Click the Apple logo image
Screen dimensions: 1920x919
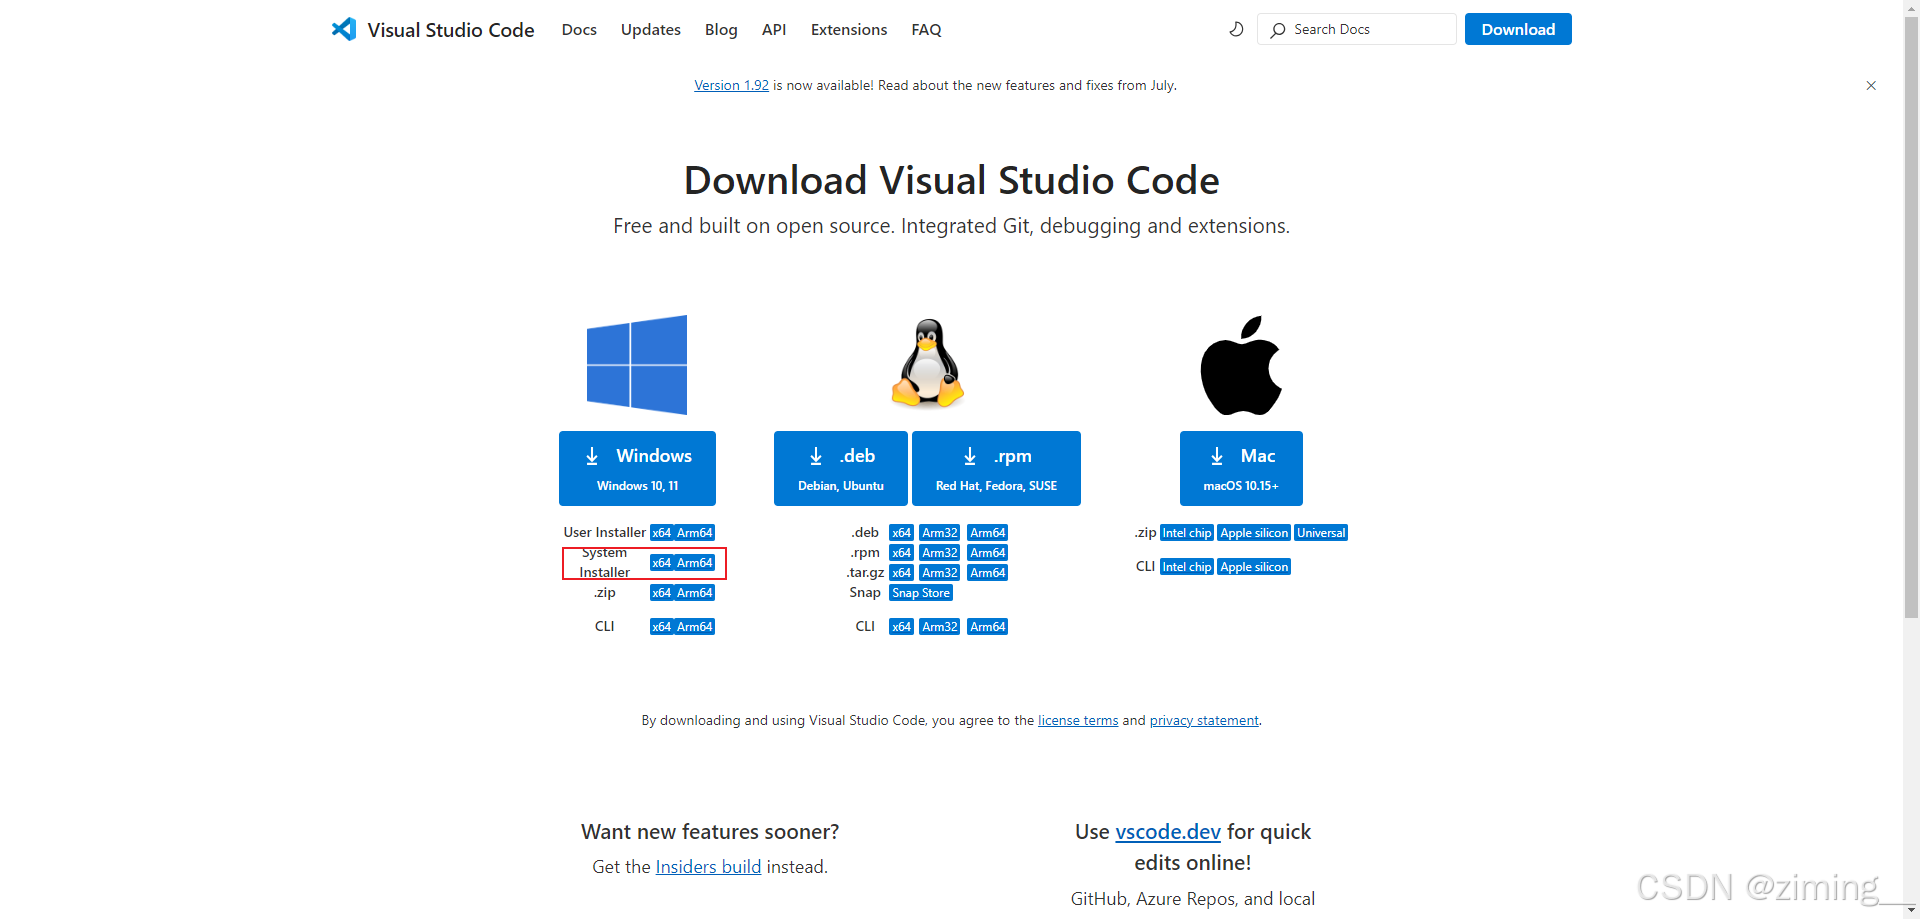click(x=1240, y=364)
